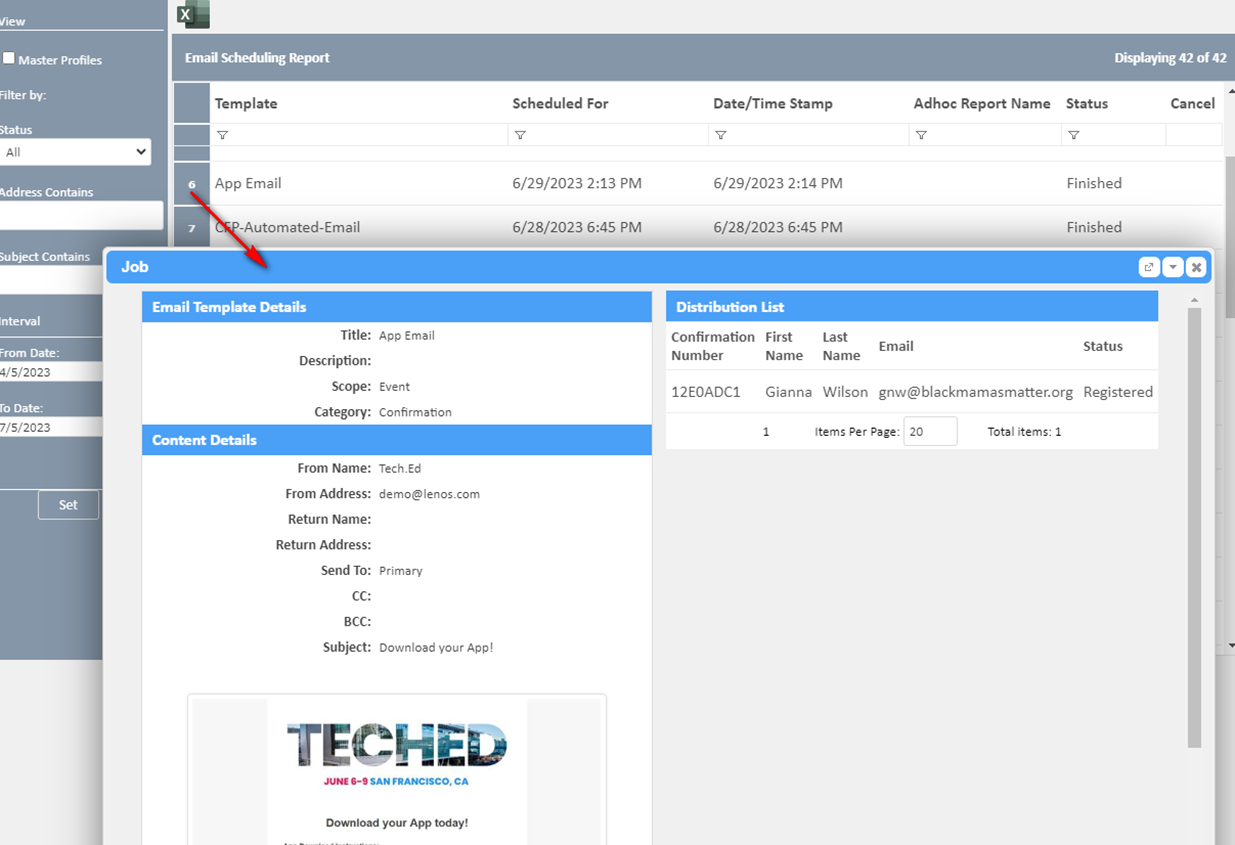Close the Job dialog

[1196, 267]
